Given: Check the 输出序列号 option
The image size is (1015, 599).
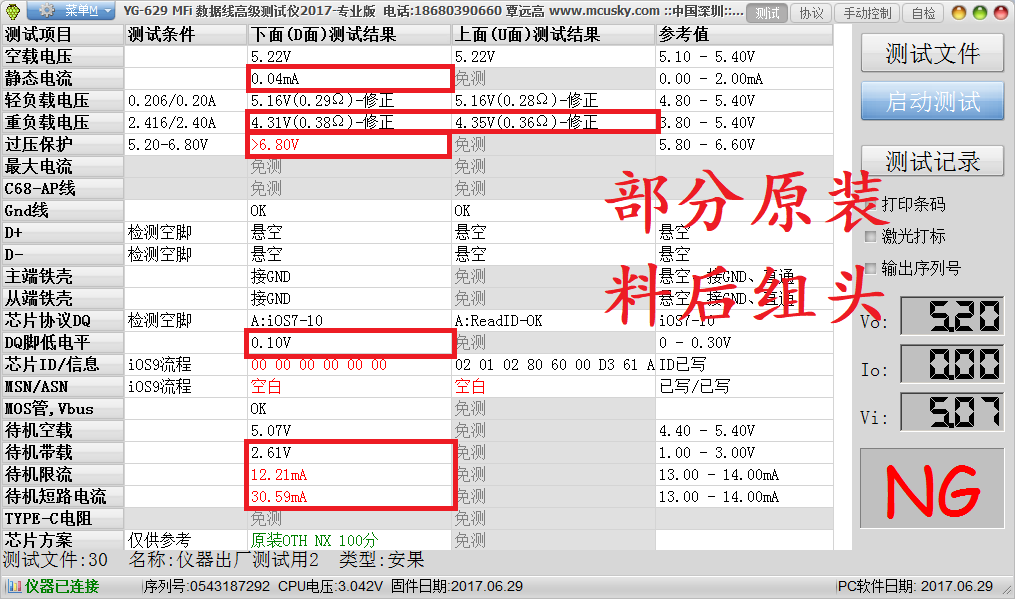Looking at the screenshot, I should [870, 268].
